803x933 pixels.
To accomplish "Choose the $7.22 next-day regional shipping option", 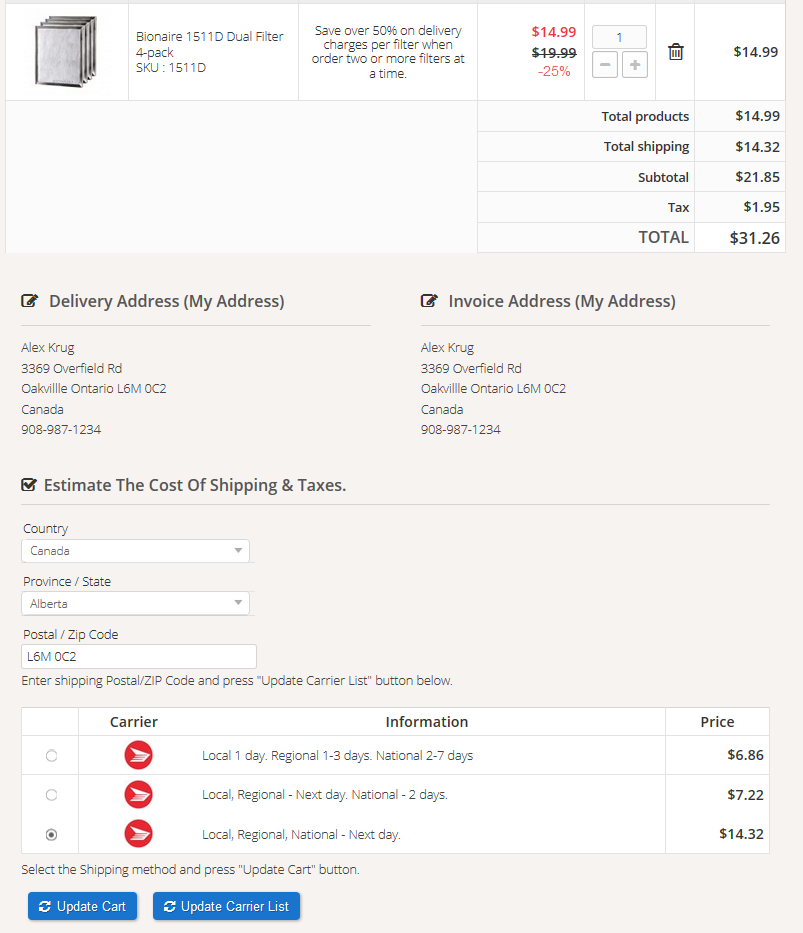I will click(51, 795).
